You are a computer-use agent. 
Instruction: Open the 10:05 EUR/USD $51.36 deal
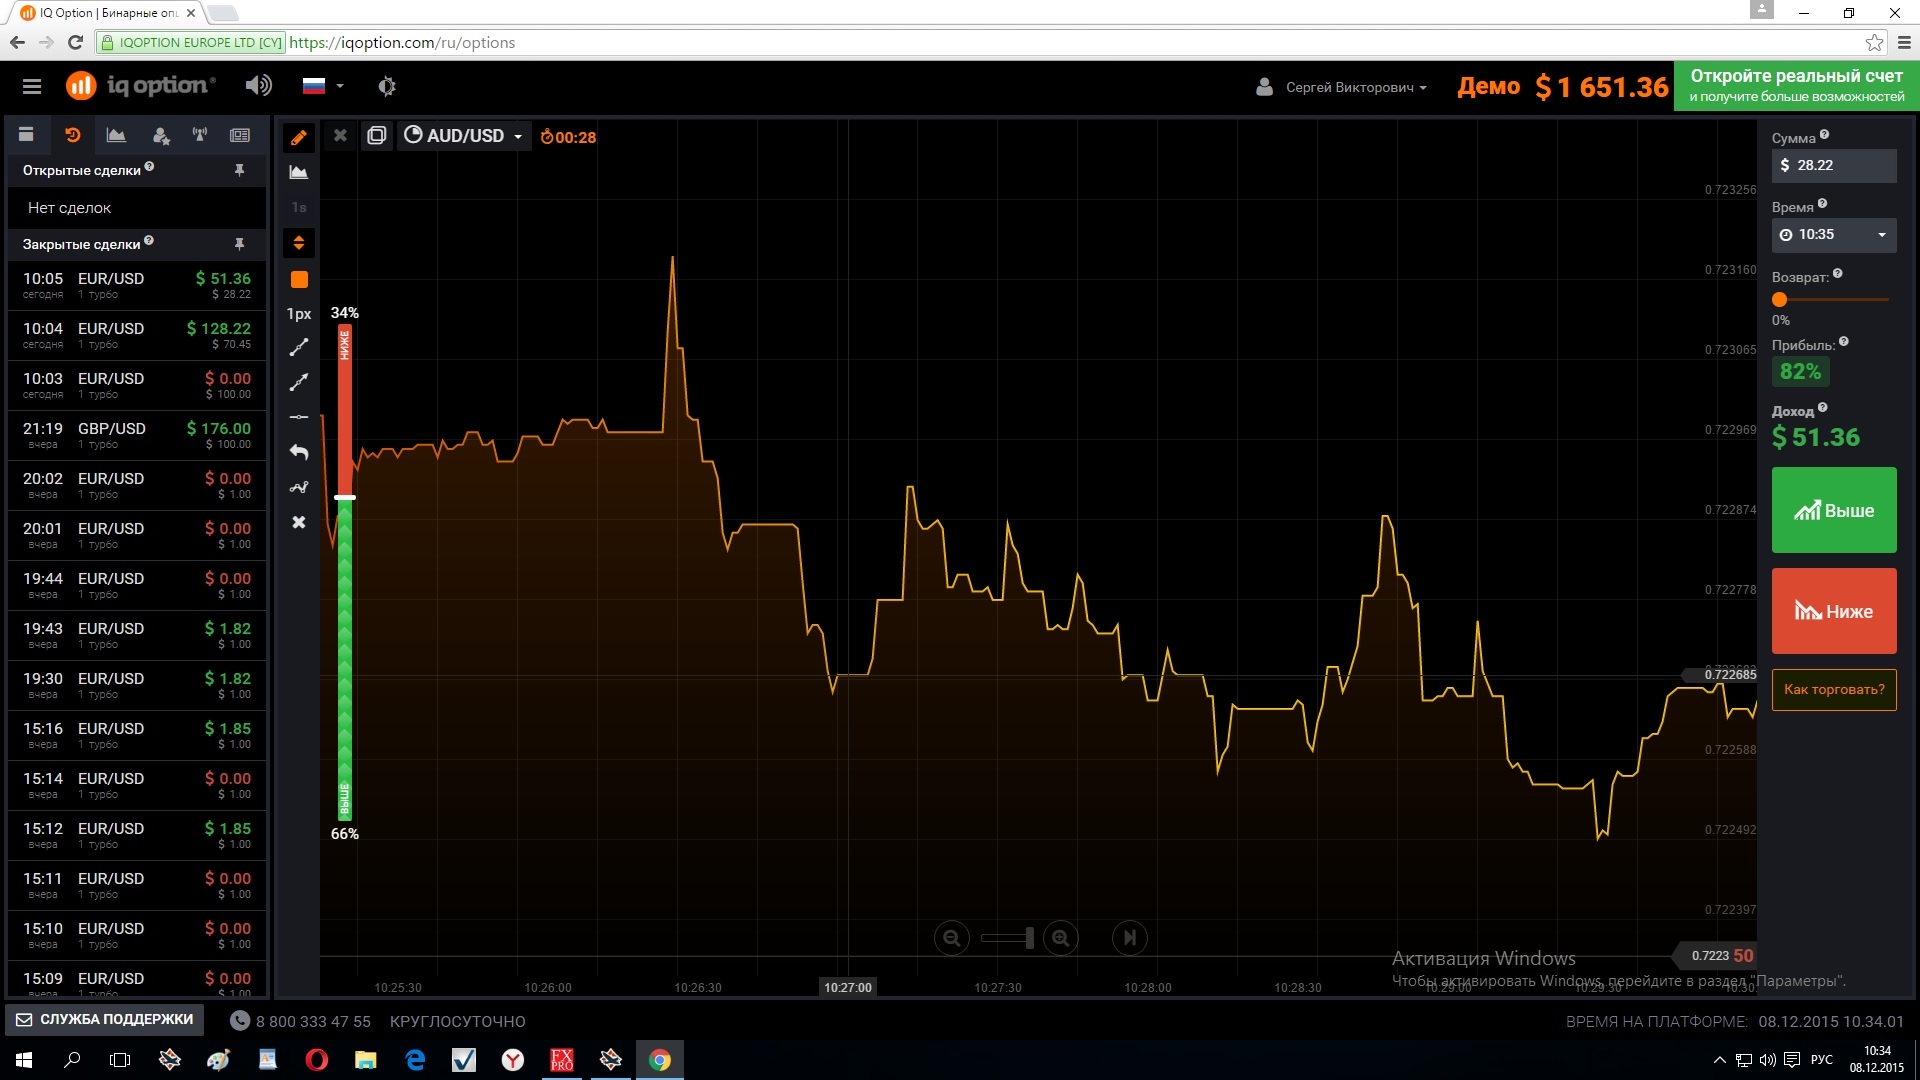(x=137, y=285)
